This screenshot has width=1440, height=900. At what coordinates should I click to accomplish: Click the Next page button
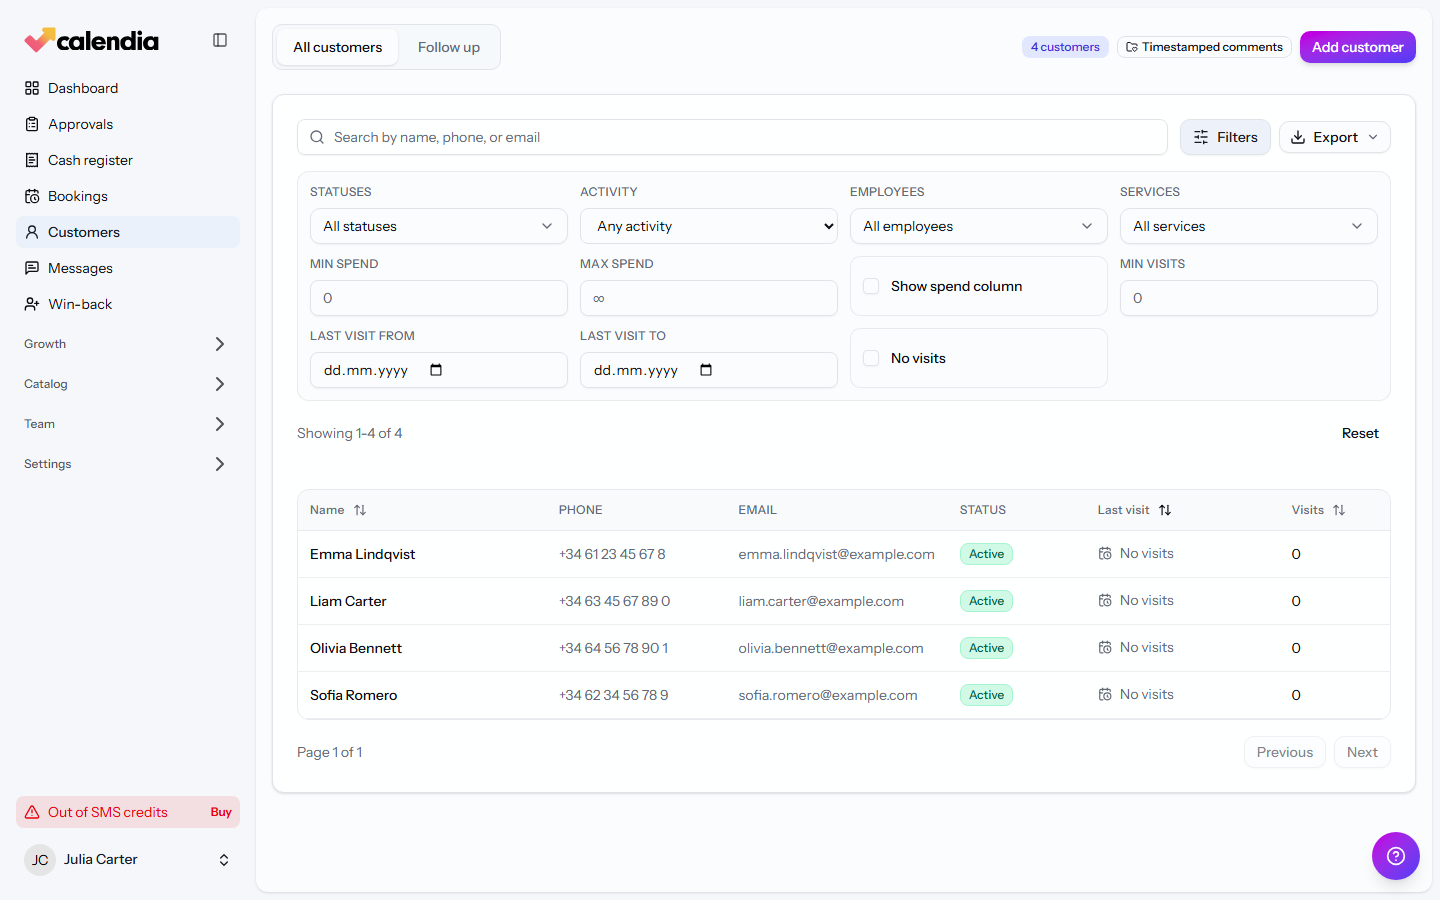(1362, 752)
